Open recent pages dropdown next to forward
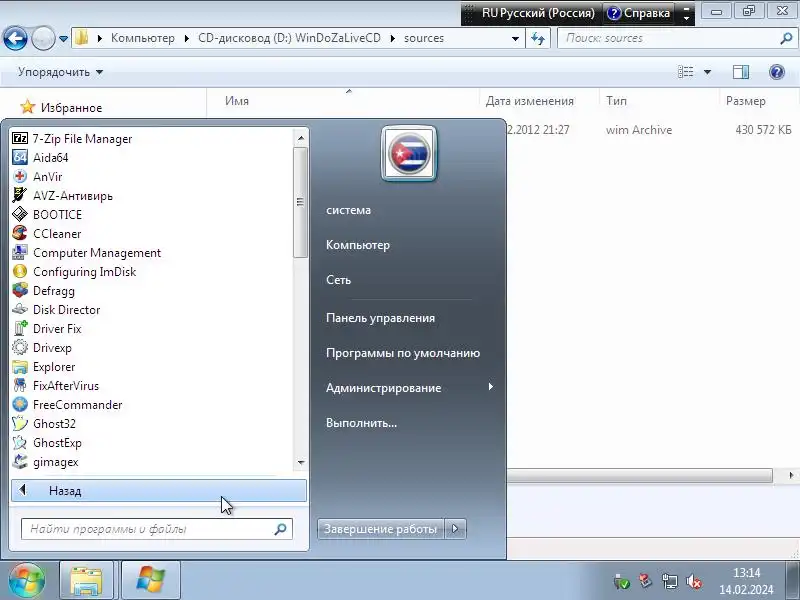Viewport: 800px width, 600px height. point(63,38)
